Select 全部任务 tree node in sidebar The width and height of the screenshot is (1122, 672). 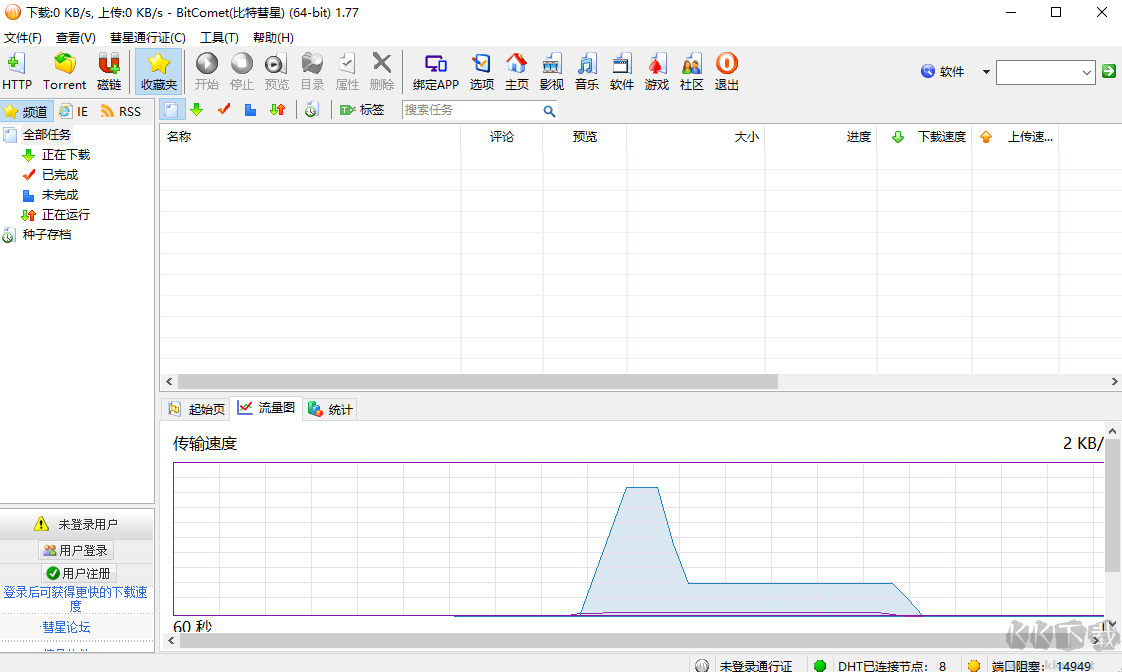pos(46,135)
